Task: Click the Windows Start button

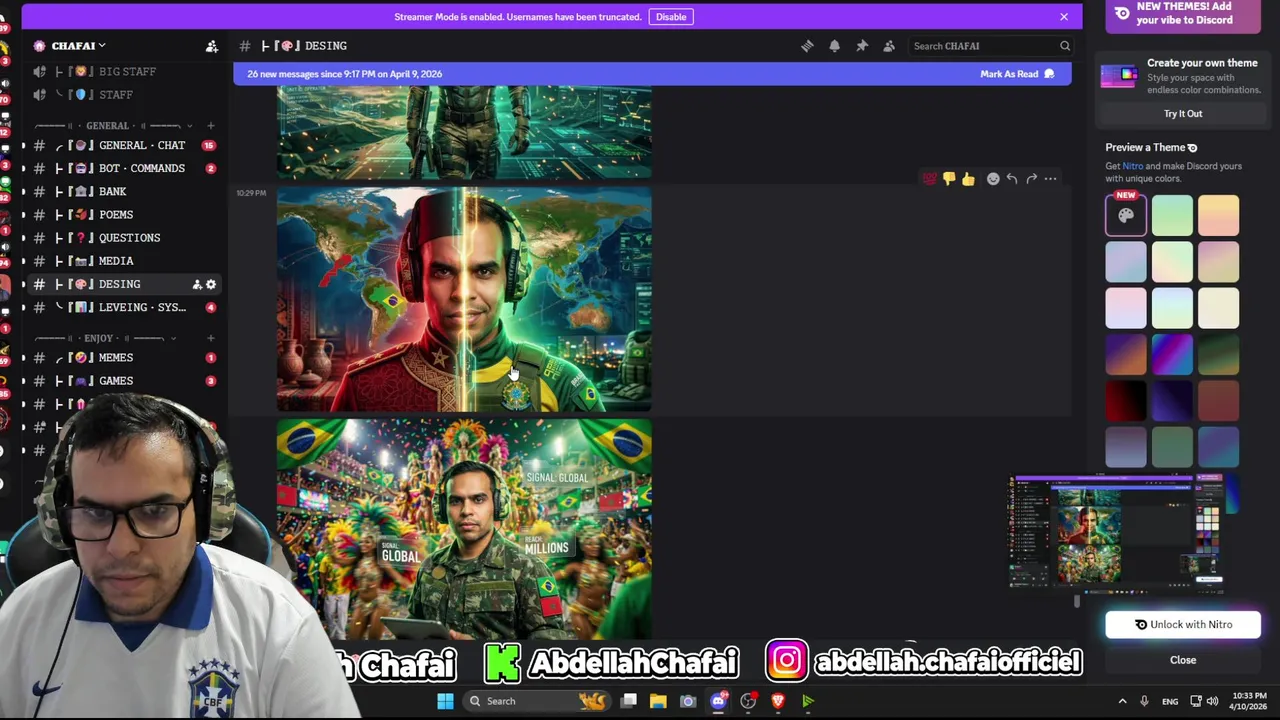Action: click(x=445, y=701)
